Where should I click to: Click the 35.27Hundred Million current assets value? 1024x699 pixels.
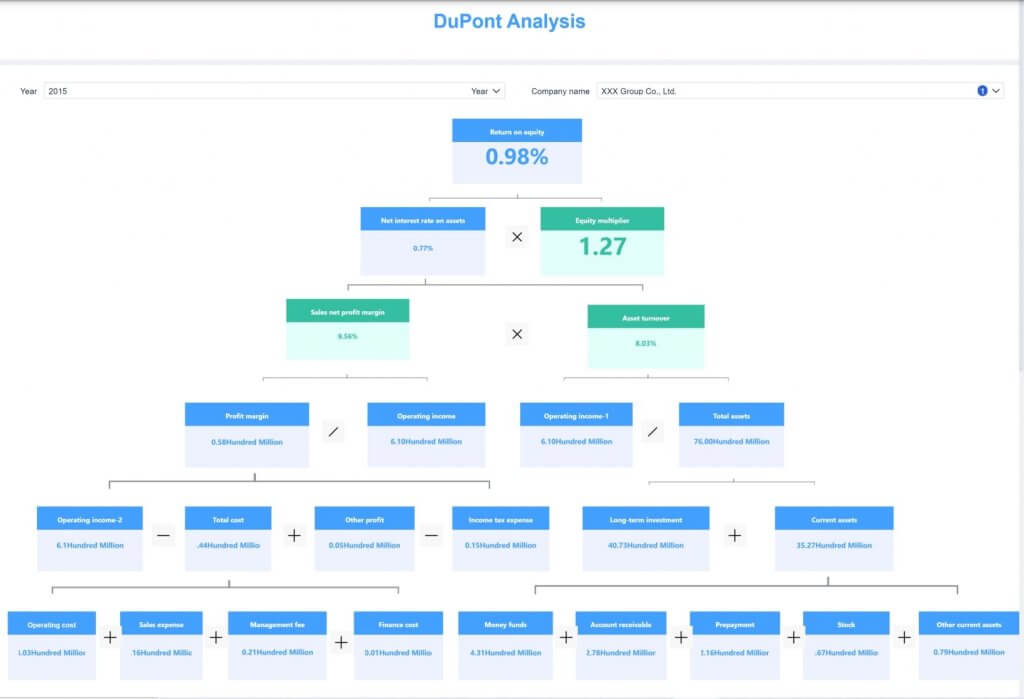coord(834,545)
